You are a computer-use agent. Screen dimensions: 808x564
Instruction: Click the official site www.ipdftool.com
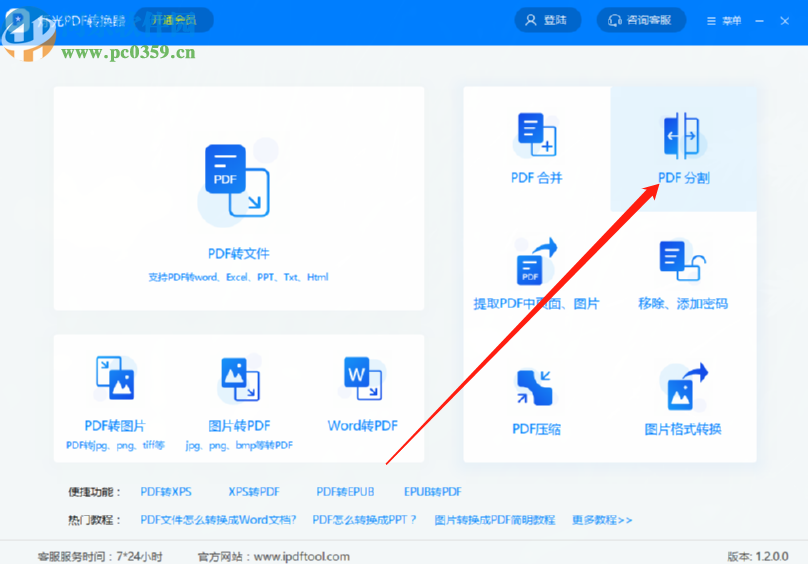pyautogui.click(x=302, y=557)
